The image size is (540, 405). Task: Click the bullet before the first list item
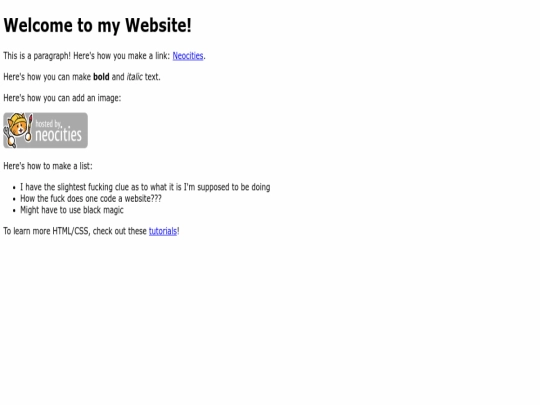click(14, 188)
